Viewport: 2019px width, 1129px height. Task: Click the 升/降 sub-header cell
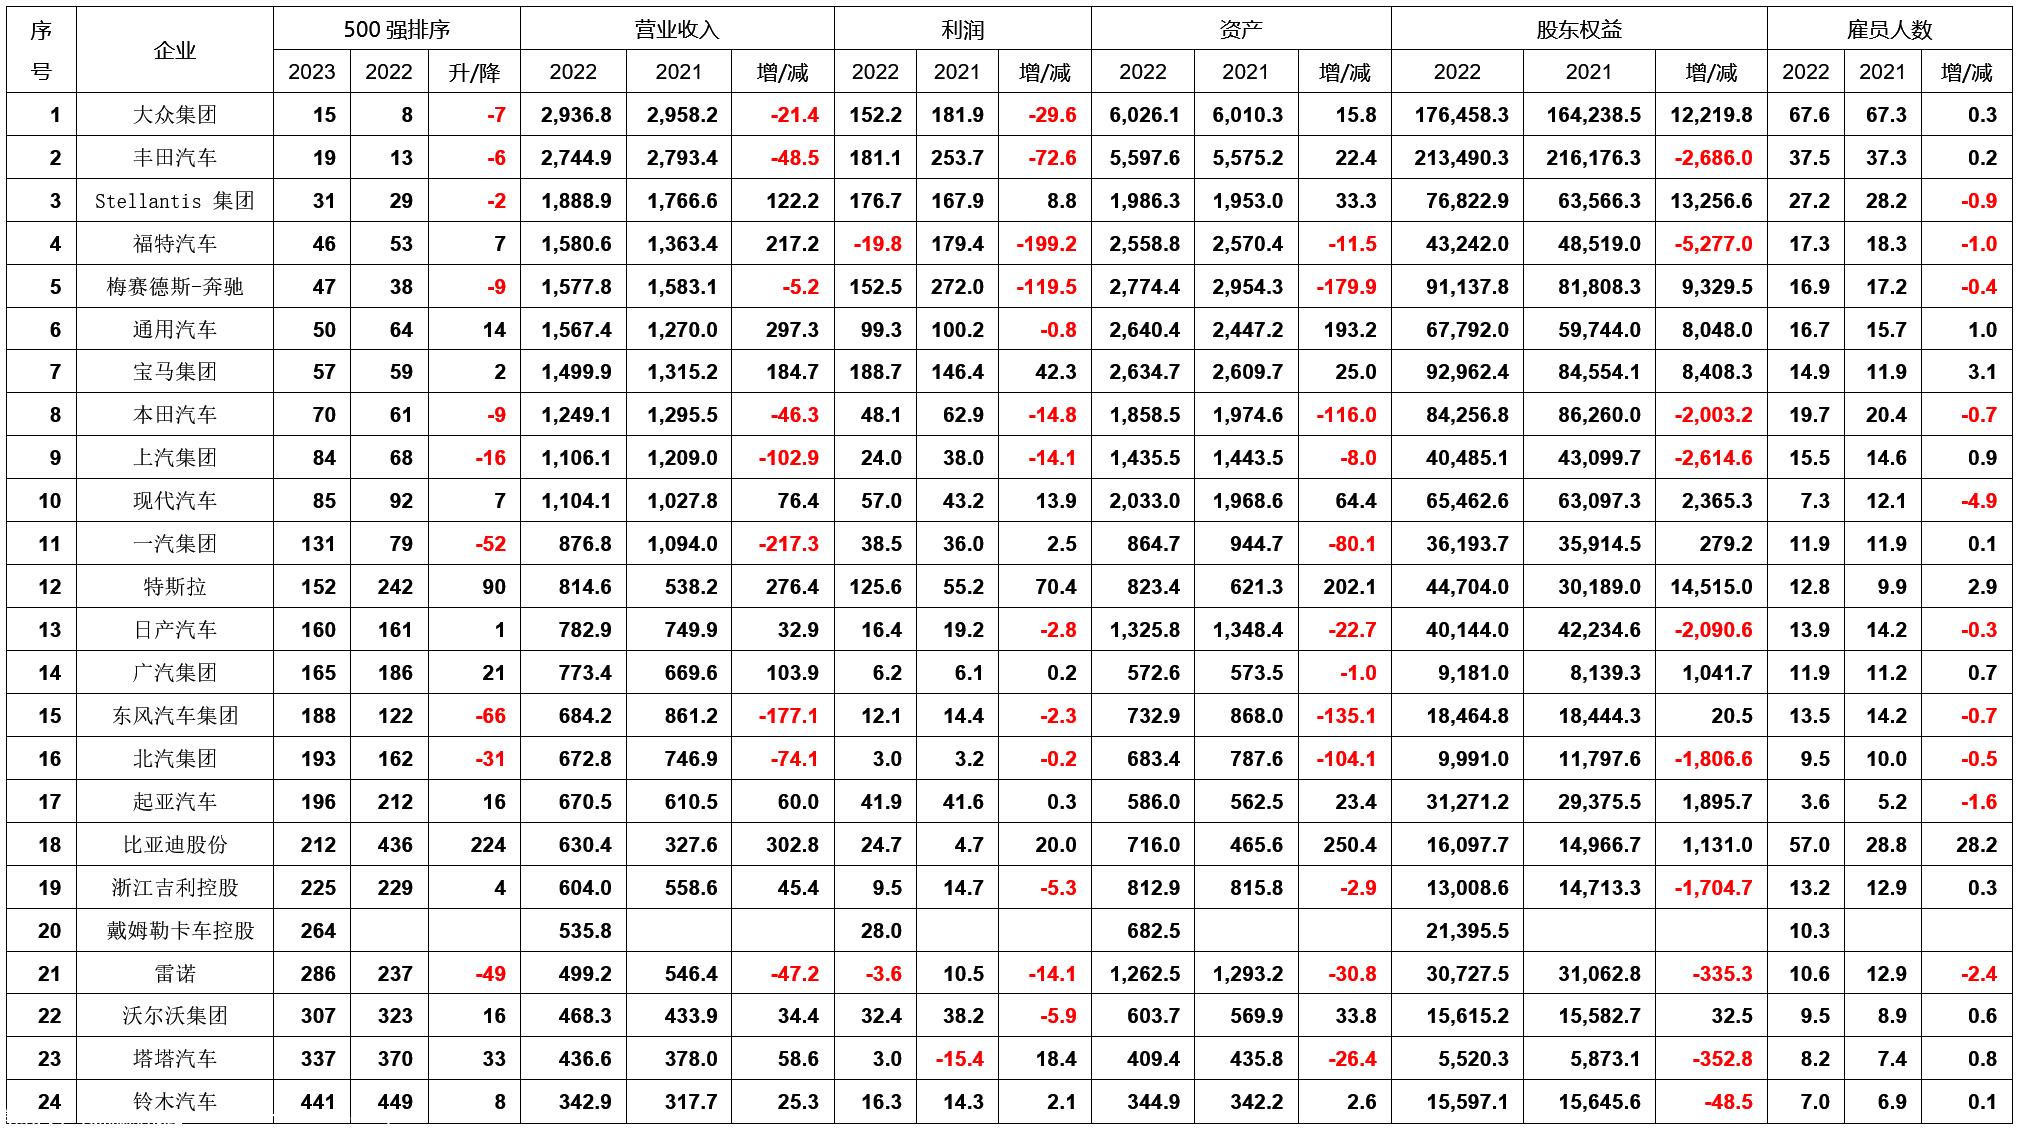point(474,72)
